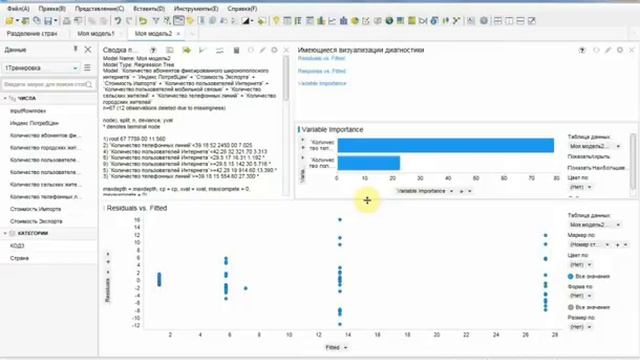Image resolution: width=640 pixels, height=360 pixels.
Task: Insert a pie chart visualization
Action: point(355,20)
